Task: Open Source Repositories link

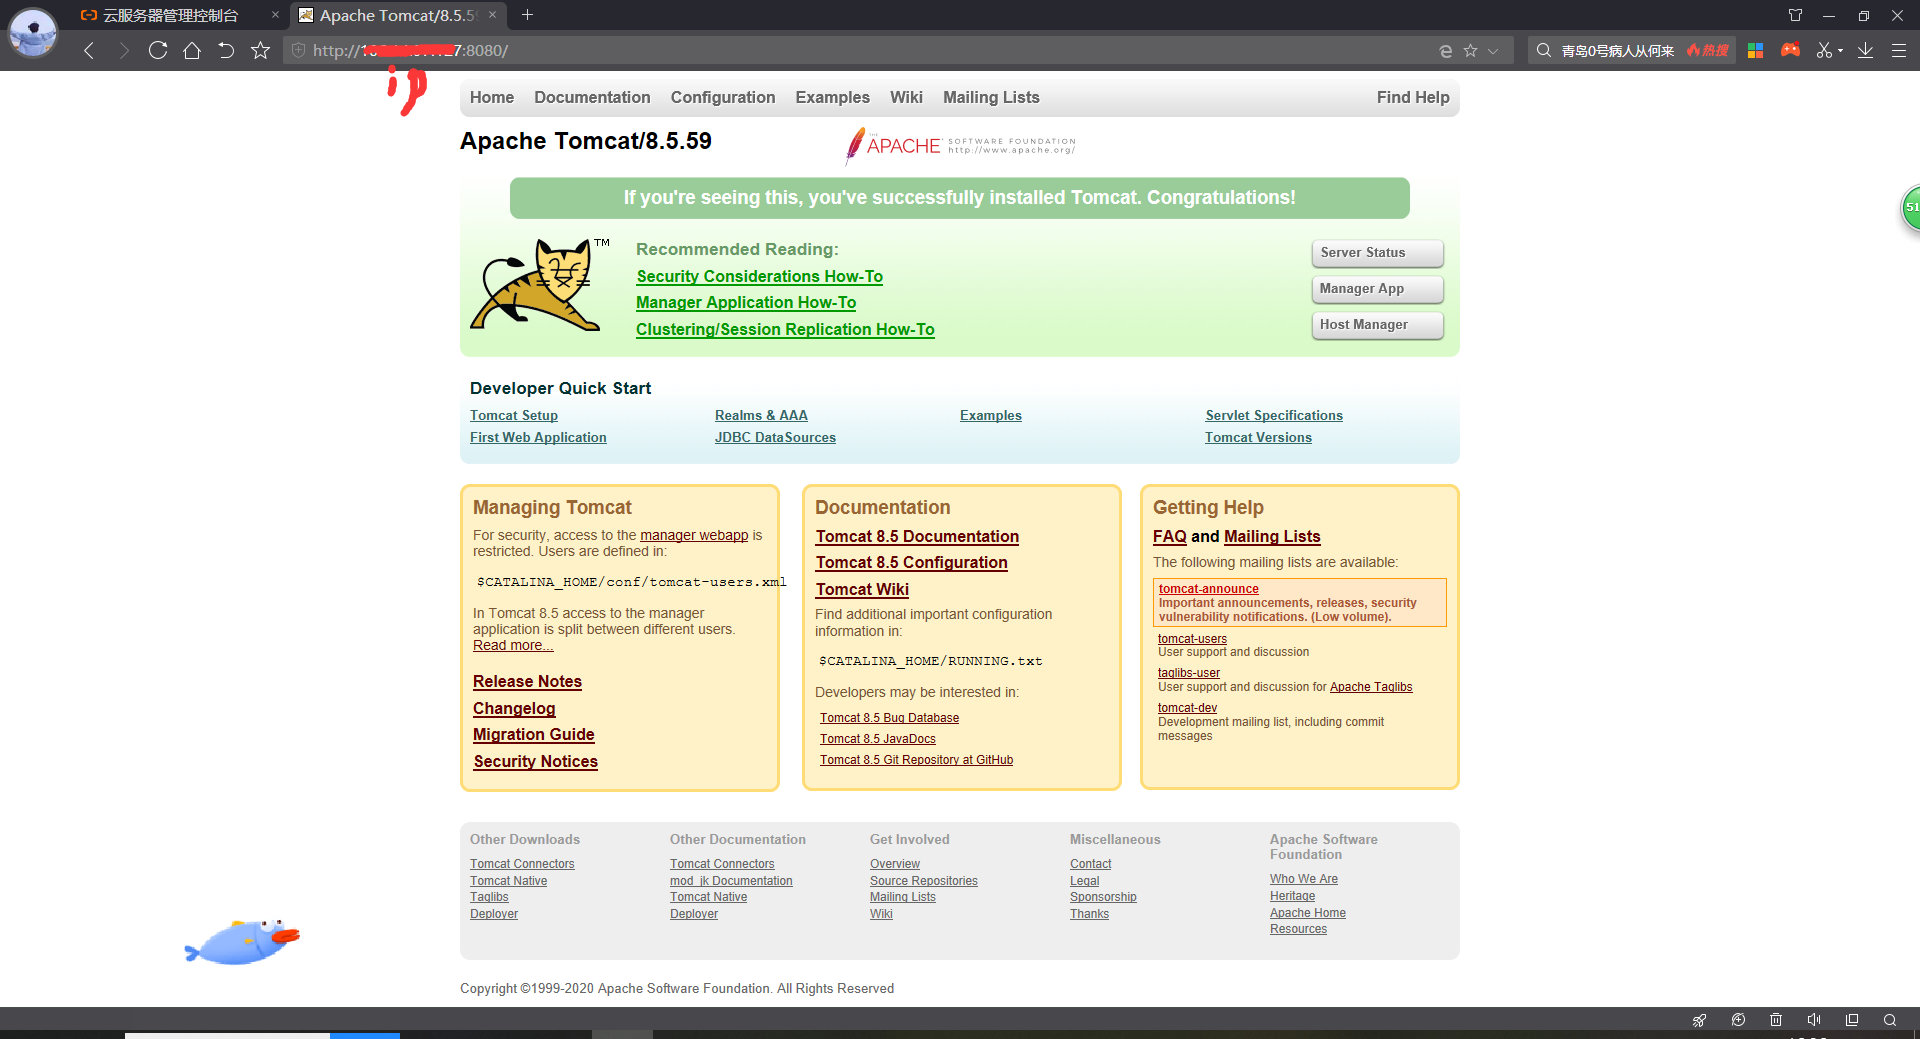Action: point(924,881)
